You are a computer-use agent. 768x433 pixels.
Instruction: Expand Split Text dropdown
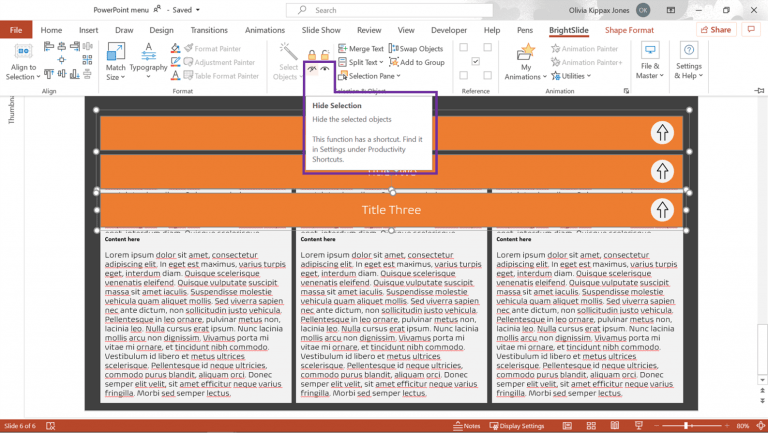click(360, 62)
